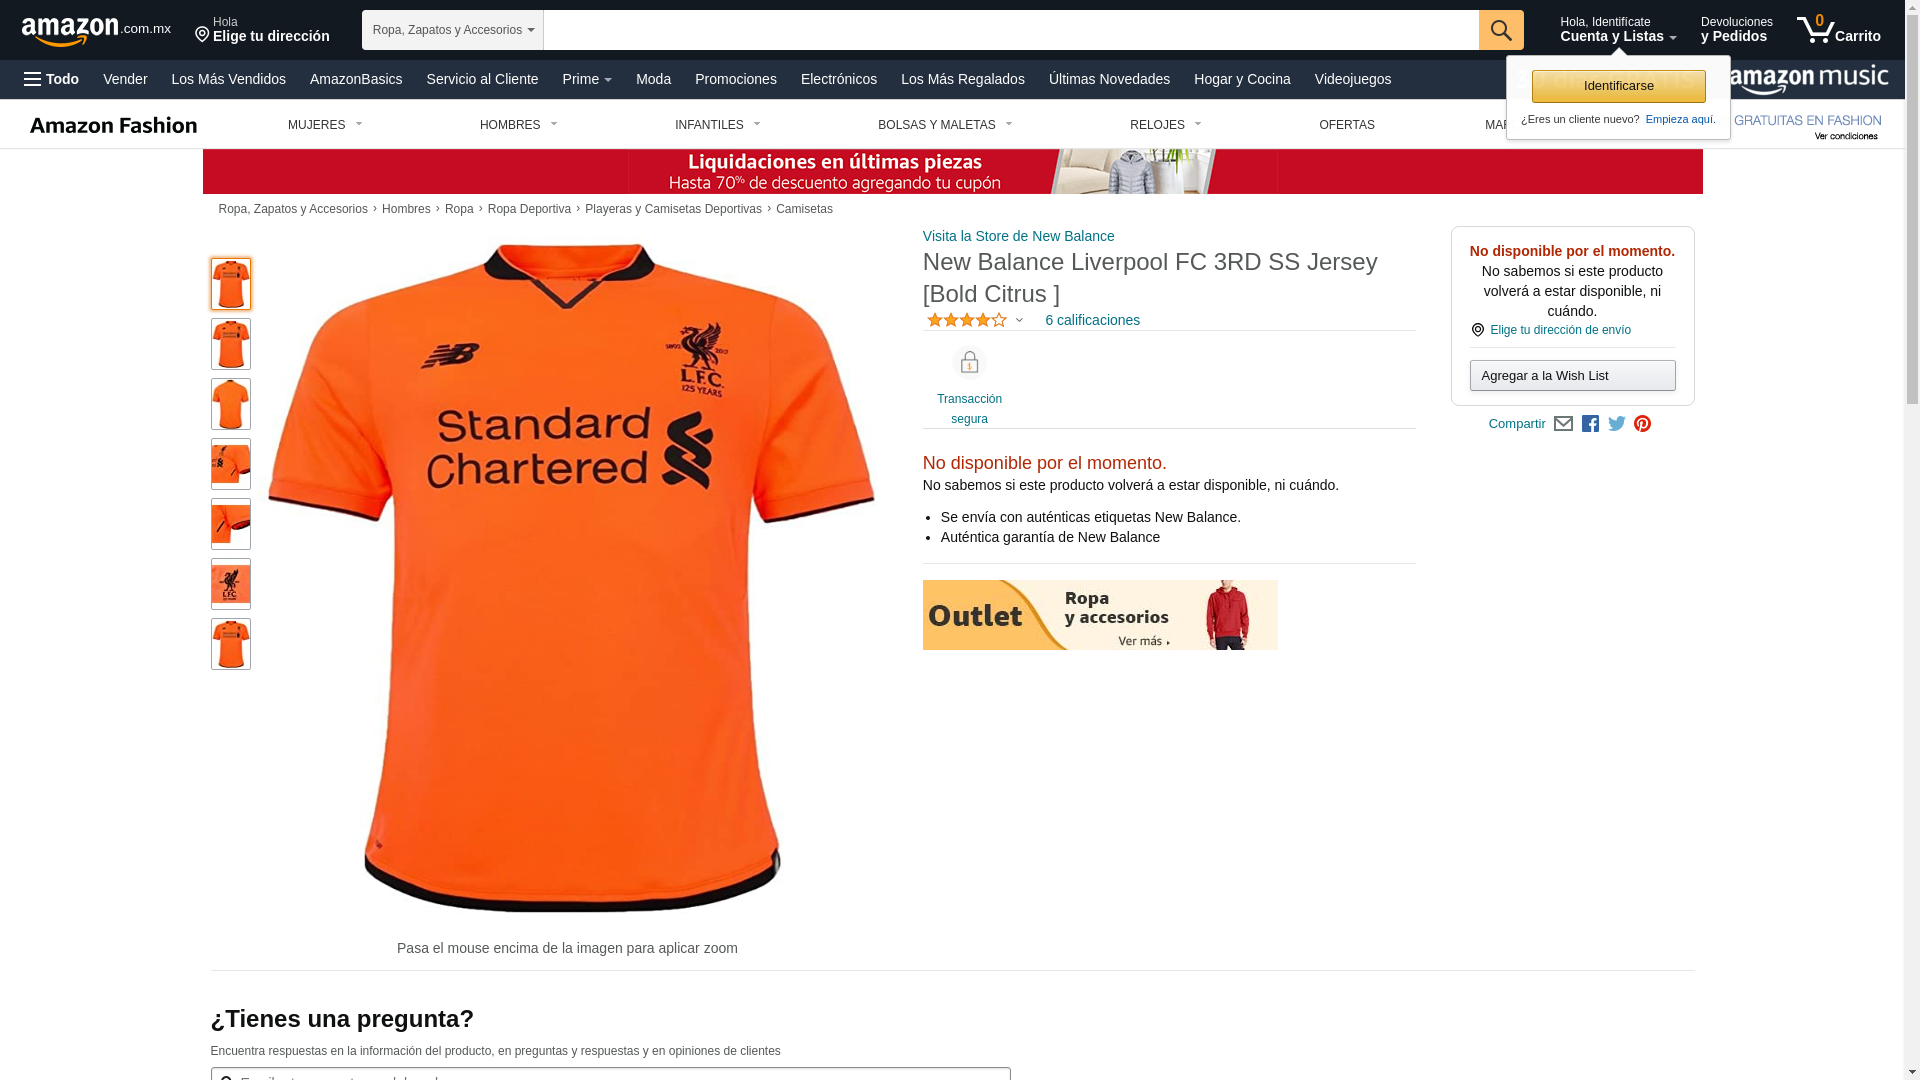Share via email envelope icon
This screenshot has width=1920, height=1080.
1563,424
